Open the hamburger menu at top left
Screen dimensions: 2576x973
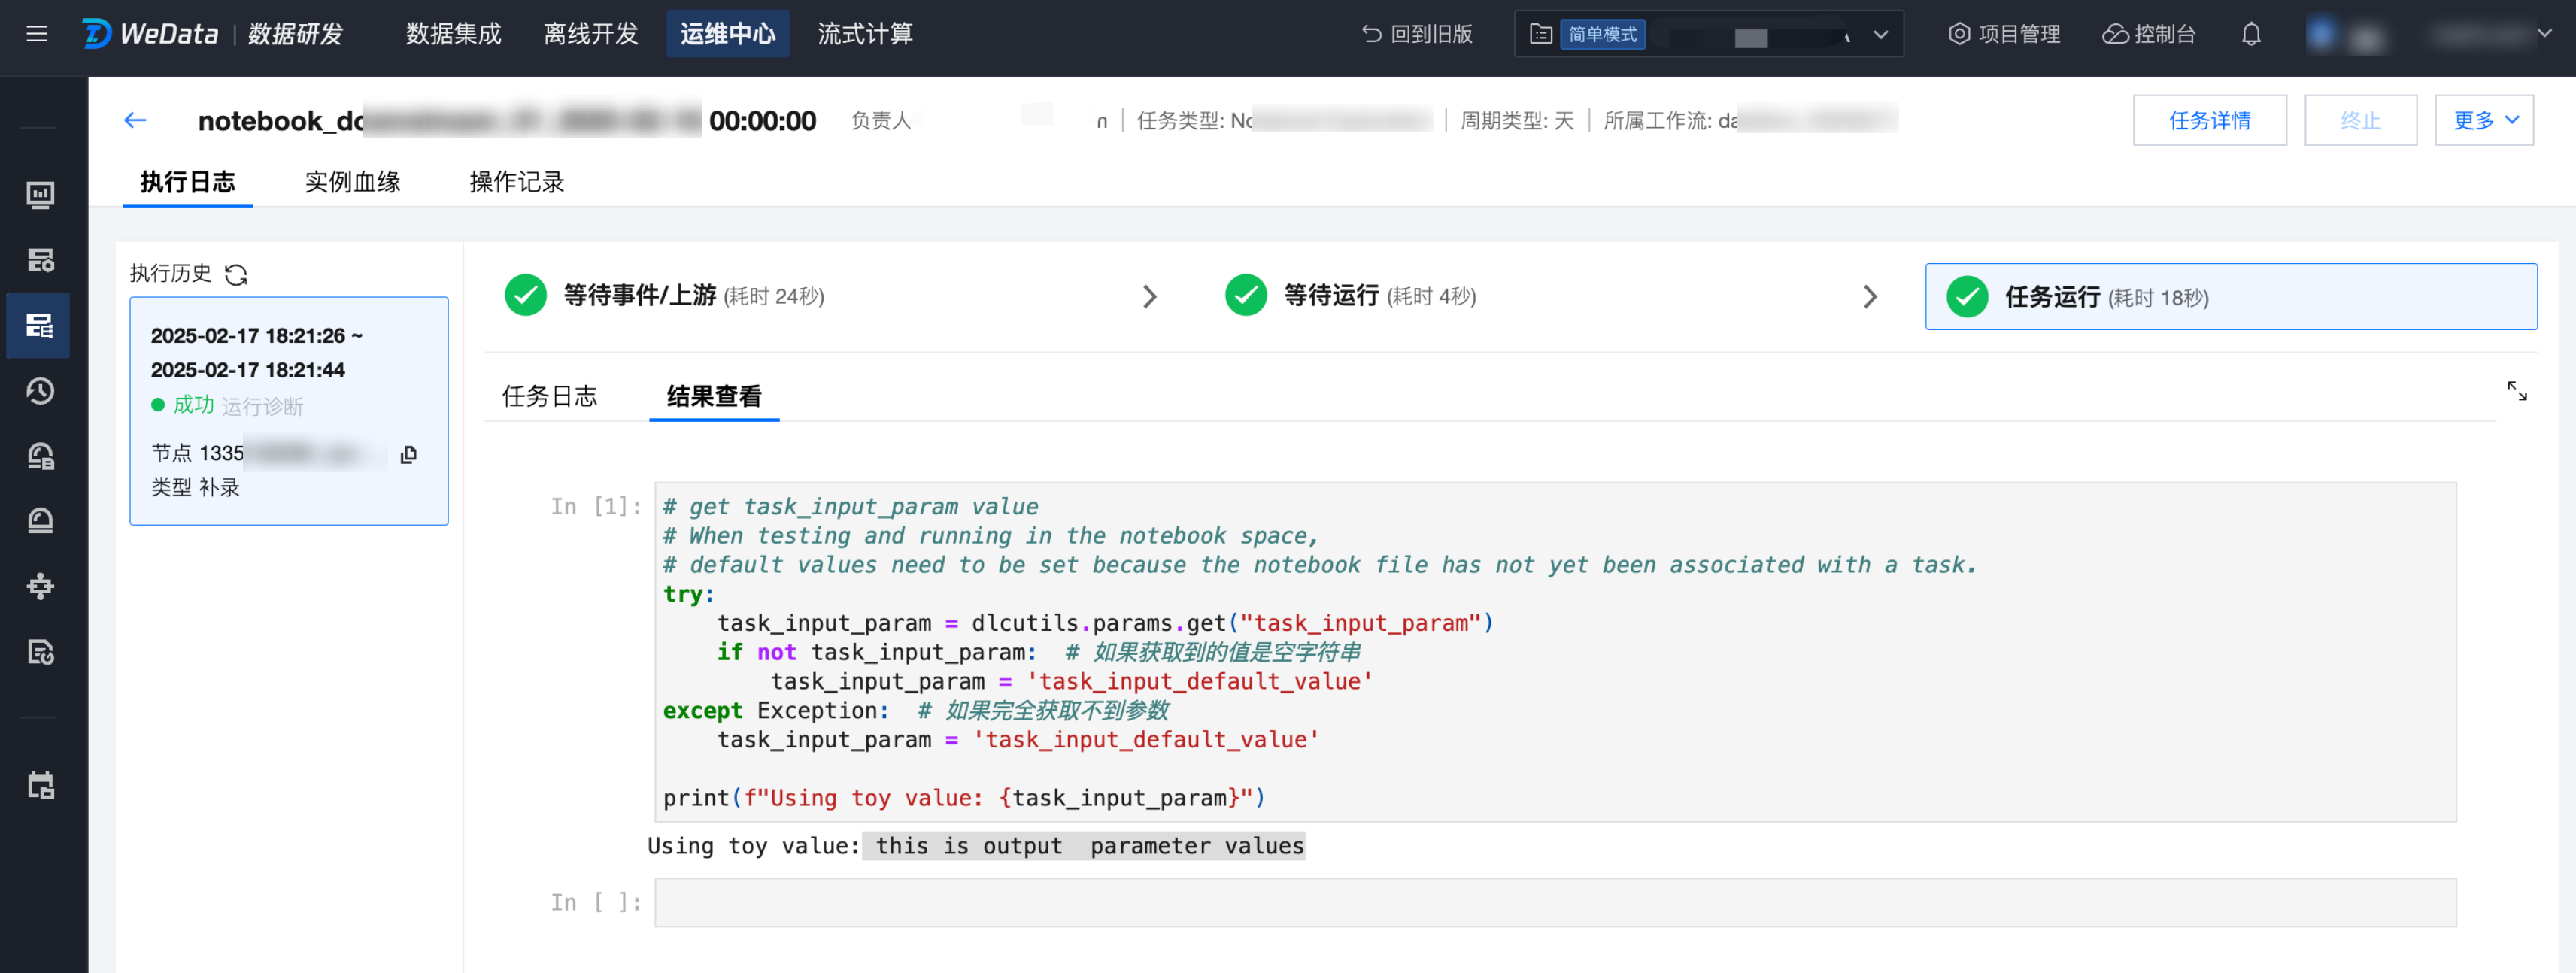point(37,35)
